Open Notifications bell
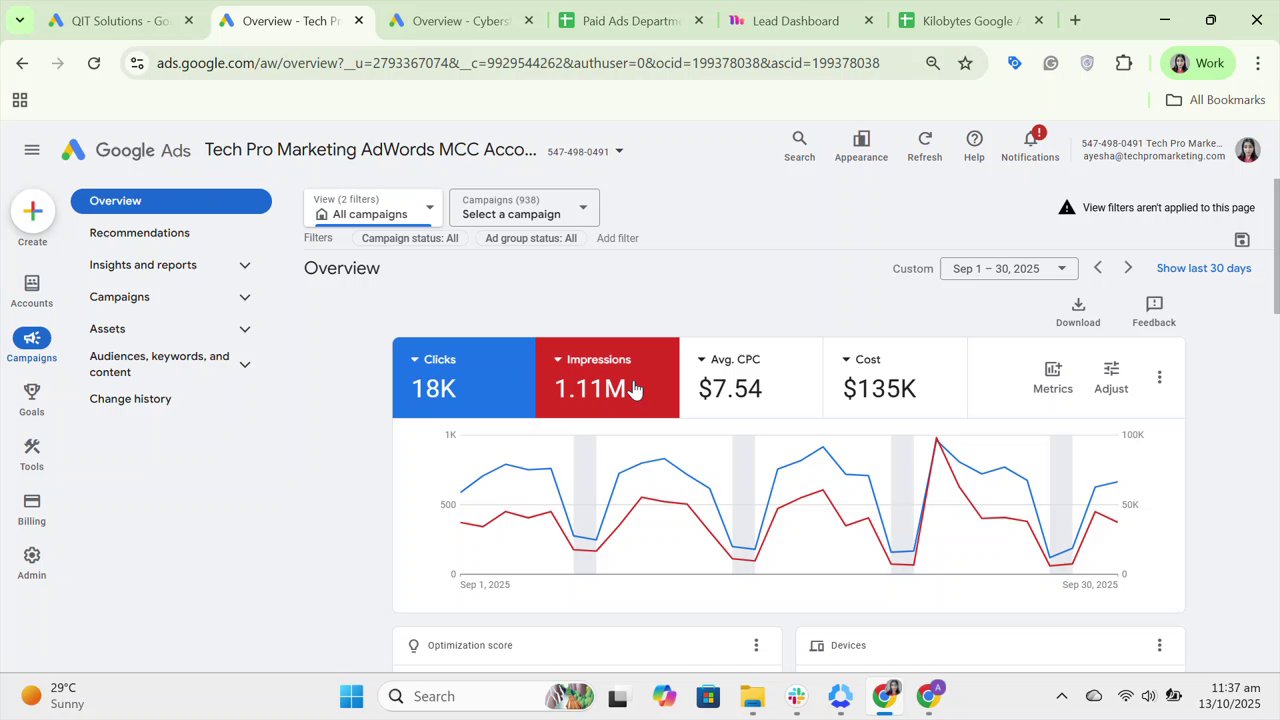The width and height of the screenshot is (1280, 720). [x=1030, y=146]
